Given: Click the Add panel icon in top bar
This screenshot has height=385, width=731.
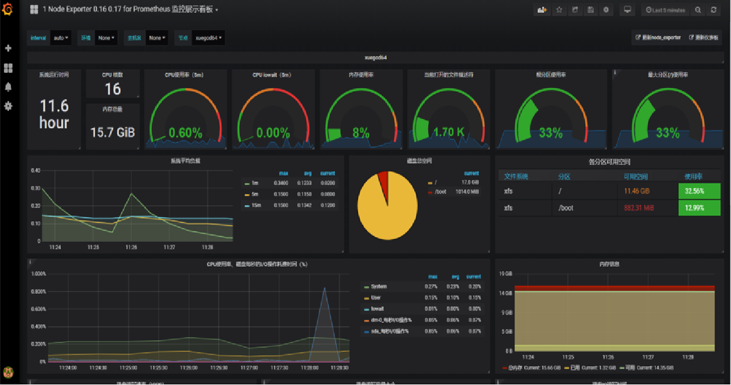Looking at the screenshot, I should click(542, 10).
